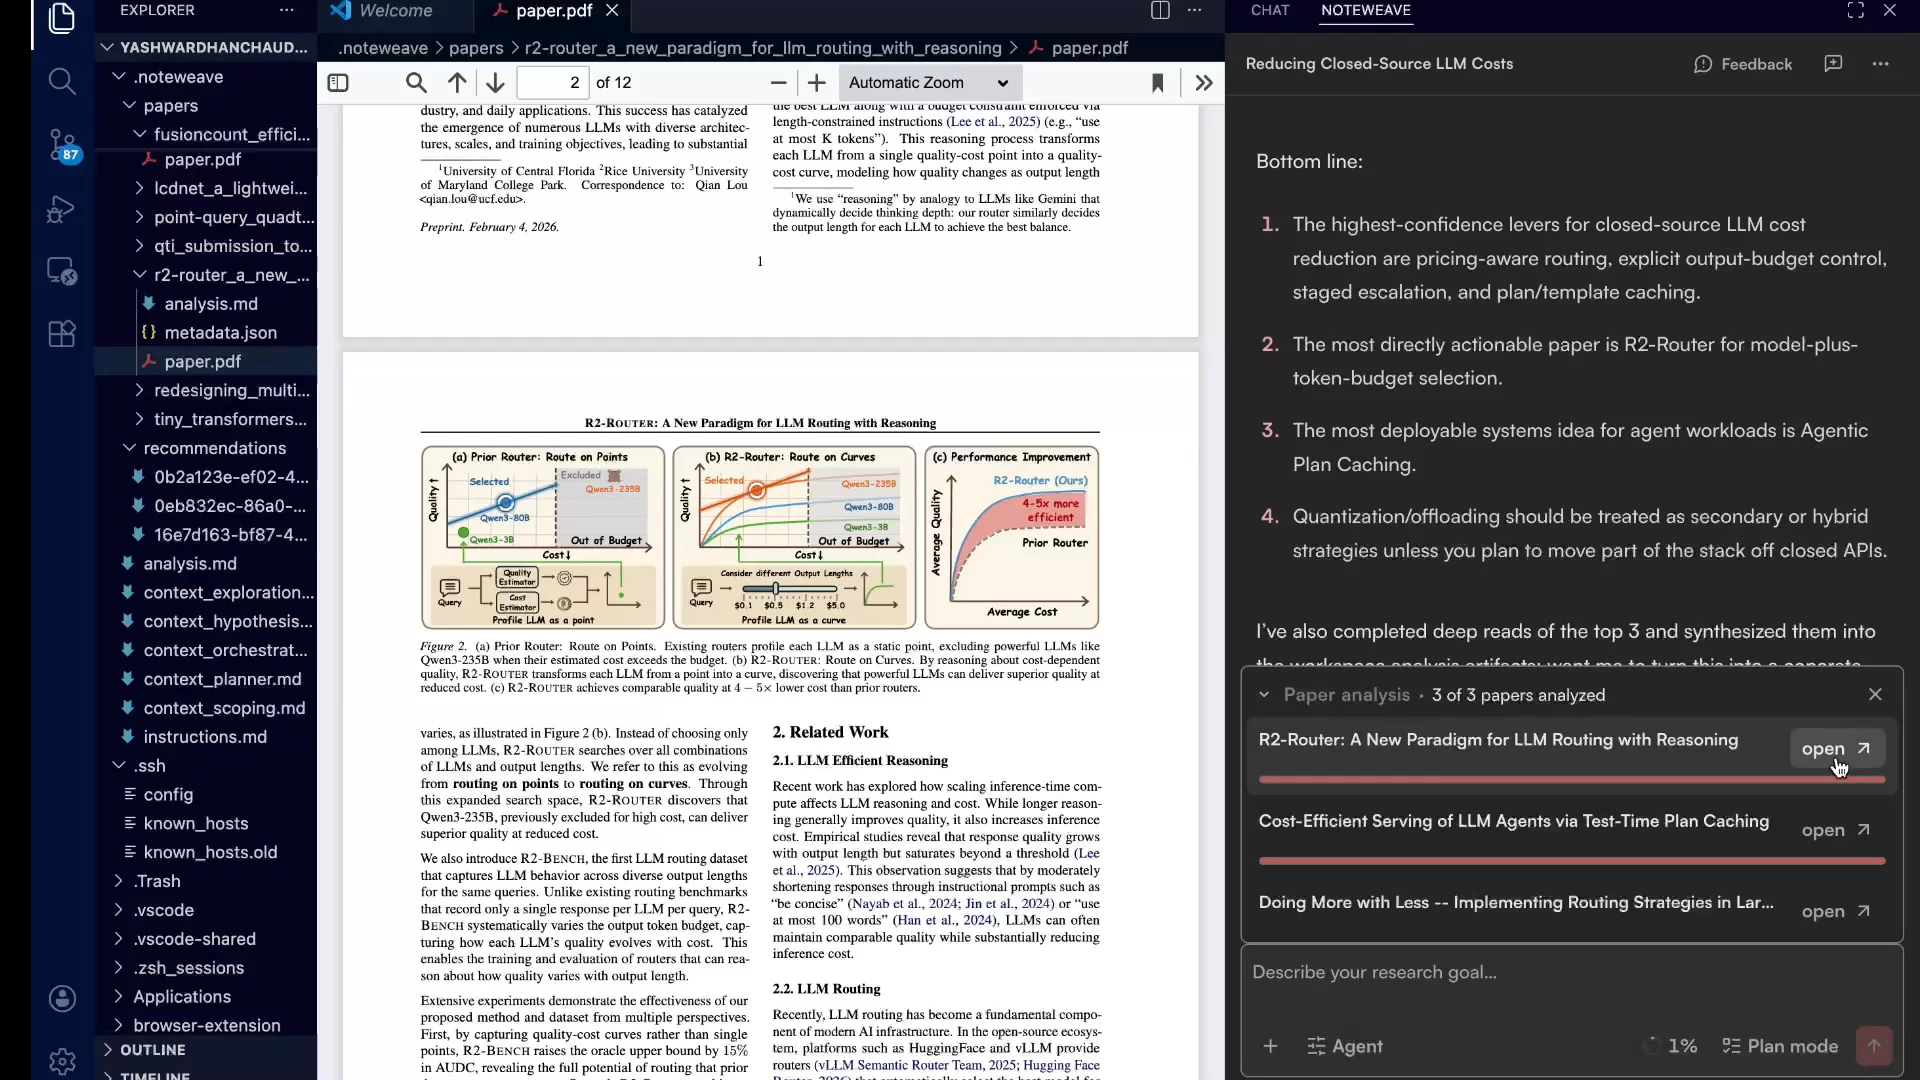
Task: Click the 1% context usage indicator
Action: pos(1671,1046)
